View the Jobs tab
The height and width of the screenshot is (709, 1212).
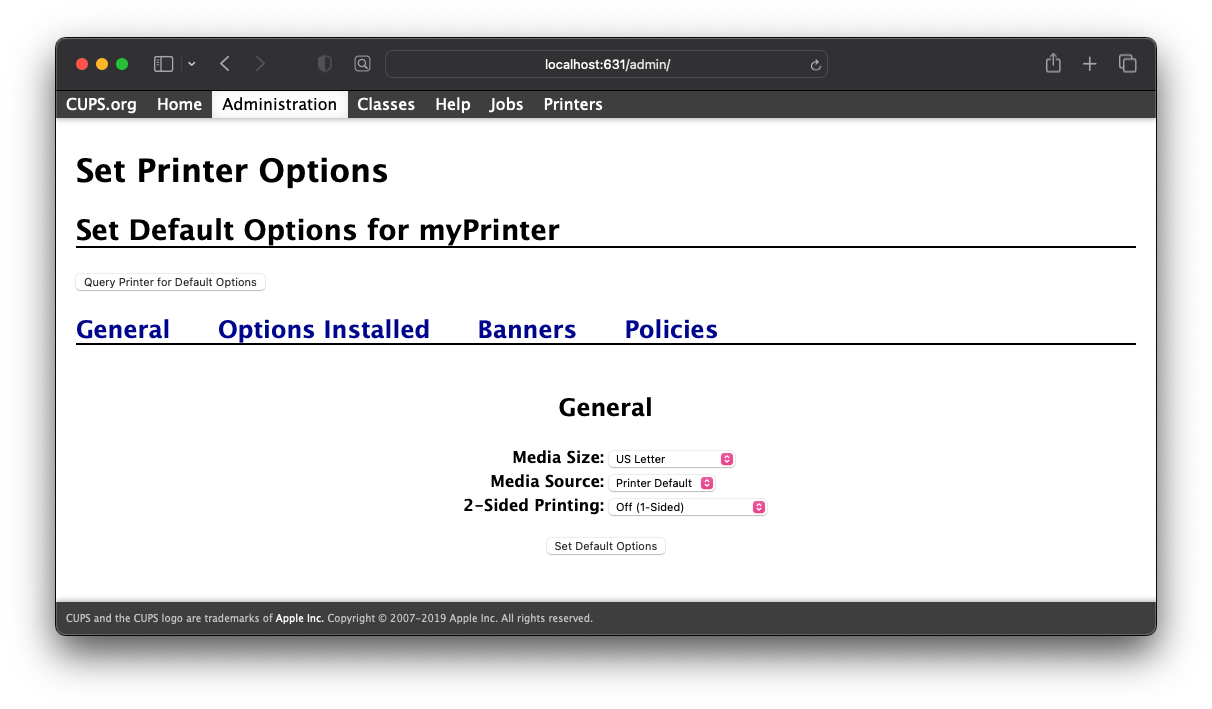click(x=506, y=104)
